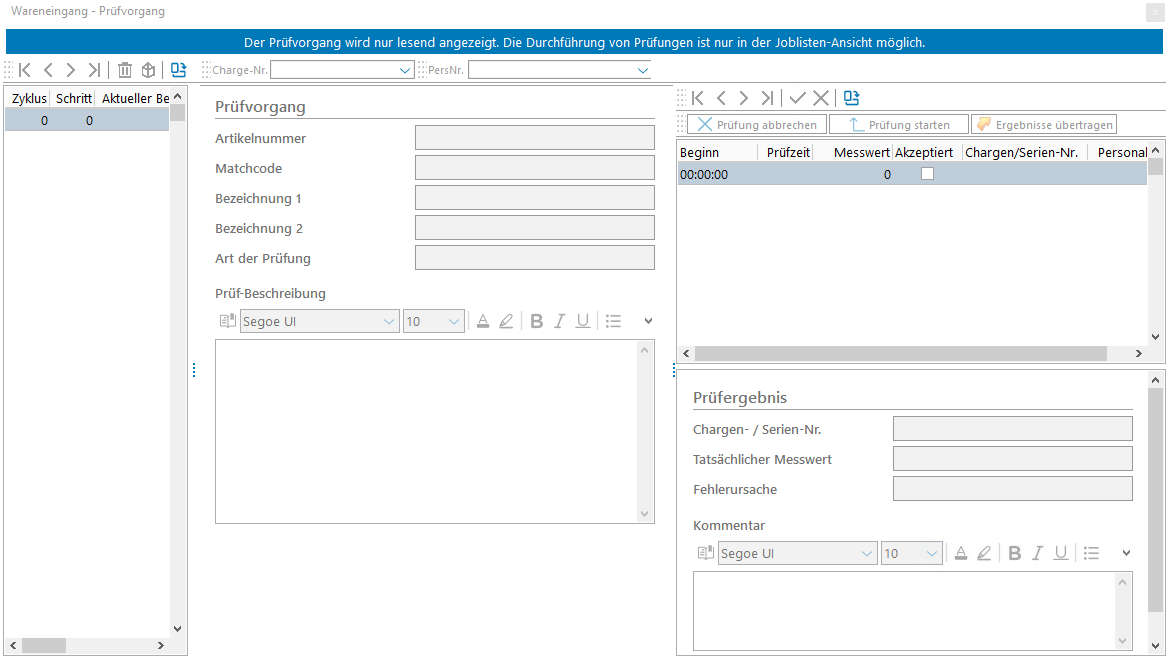Viewport: 1172px width, 660px height.
Task: Click the Zyklus column header
Action: coord(29,98)
